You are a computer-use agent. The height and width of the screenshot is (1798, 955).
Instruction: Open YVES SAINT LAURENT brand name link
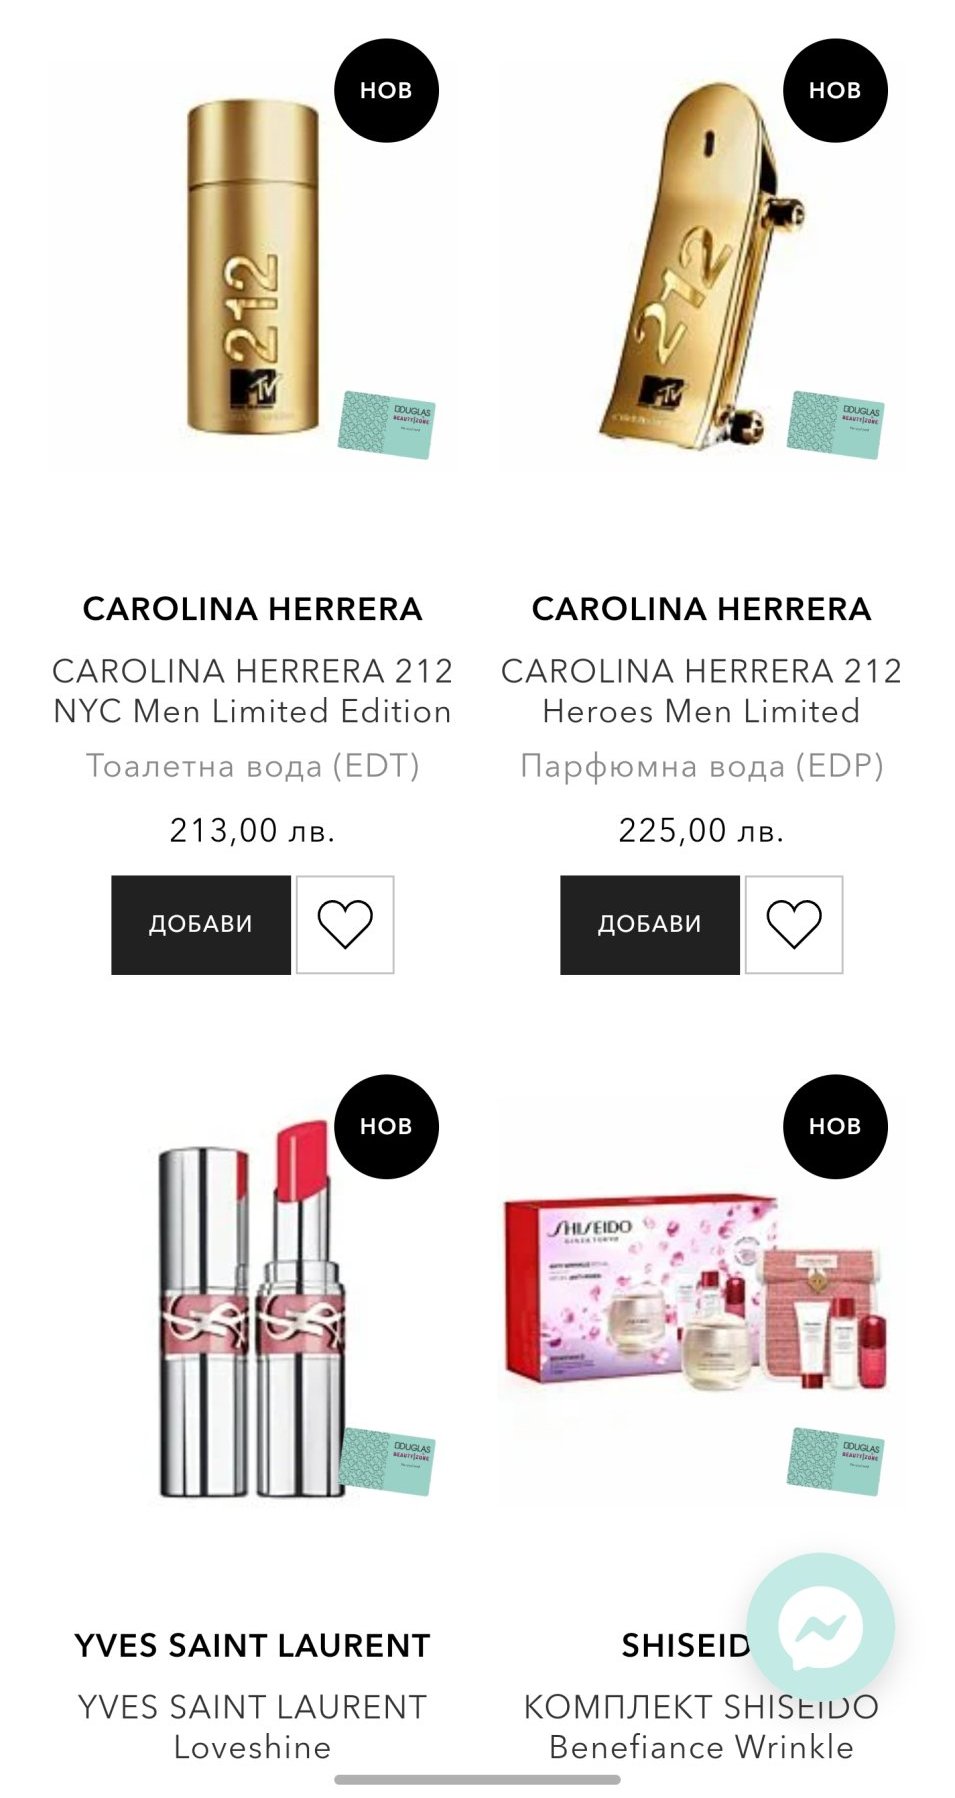click(x=252, y=1645)
